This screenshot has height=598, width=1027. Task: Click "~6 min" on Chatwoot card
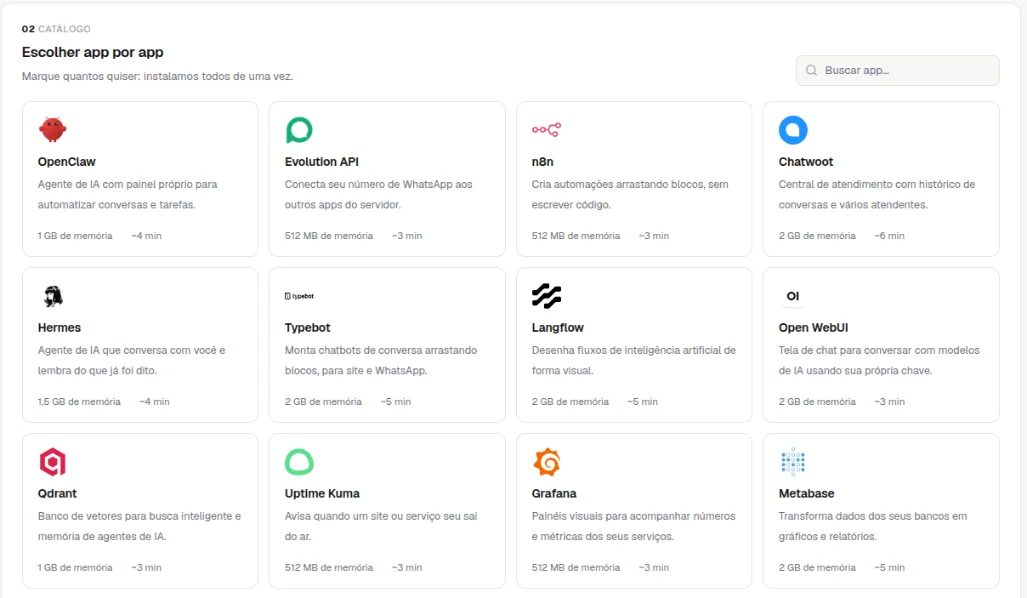[889, 236]
